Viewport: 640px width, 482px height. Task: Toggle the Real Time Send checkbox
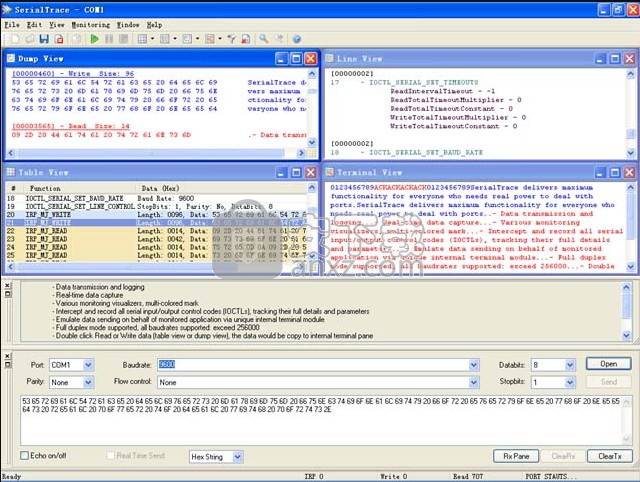110,455
